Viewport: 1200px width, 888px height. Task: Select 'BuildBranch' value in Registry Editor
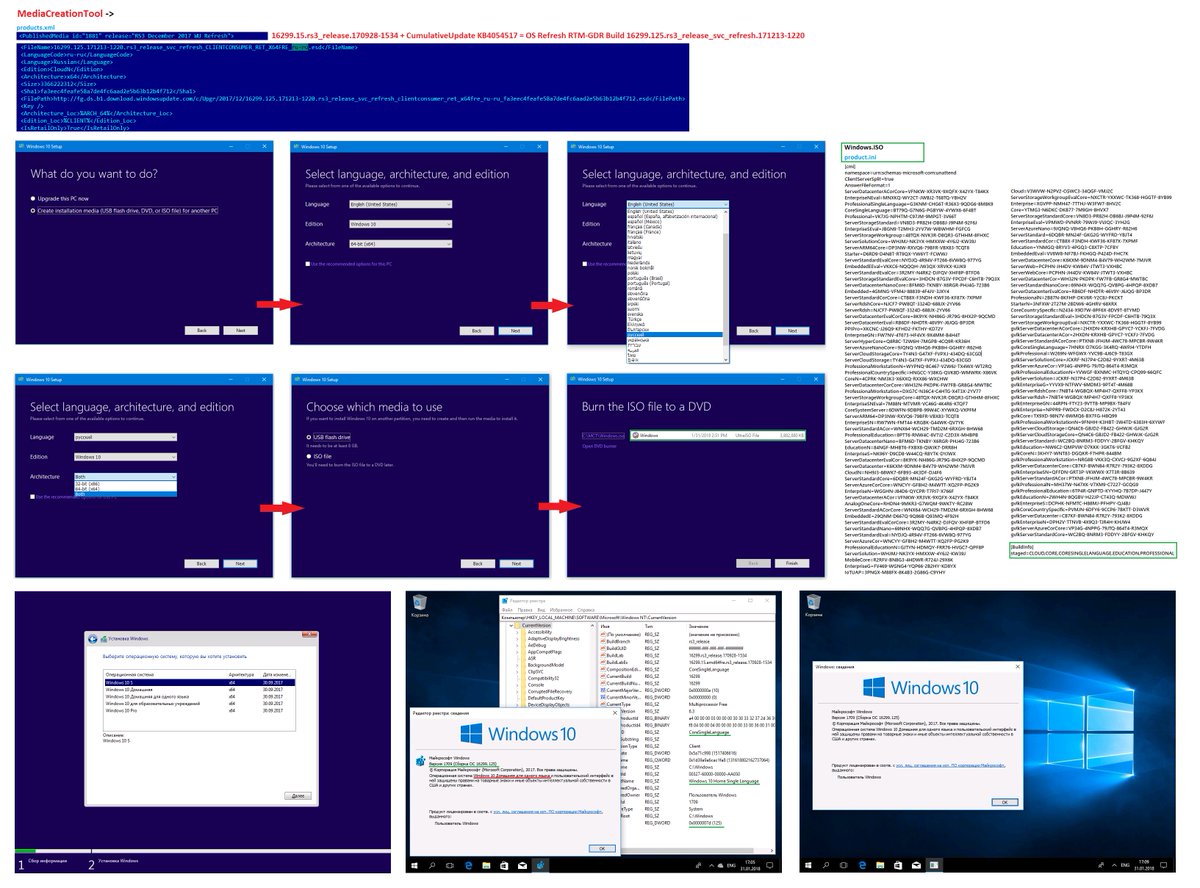click(615, 641)
